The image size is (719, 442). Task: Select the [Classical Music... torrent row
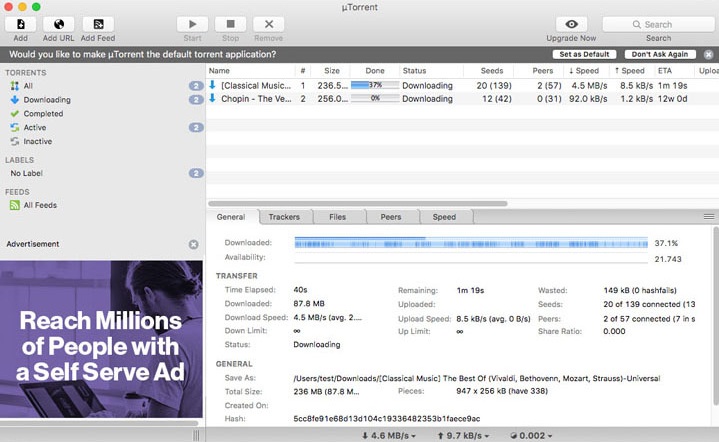coord(462,85)
